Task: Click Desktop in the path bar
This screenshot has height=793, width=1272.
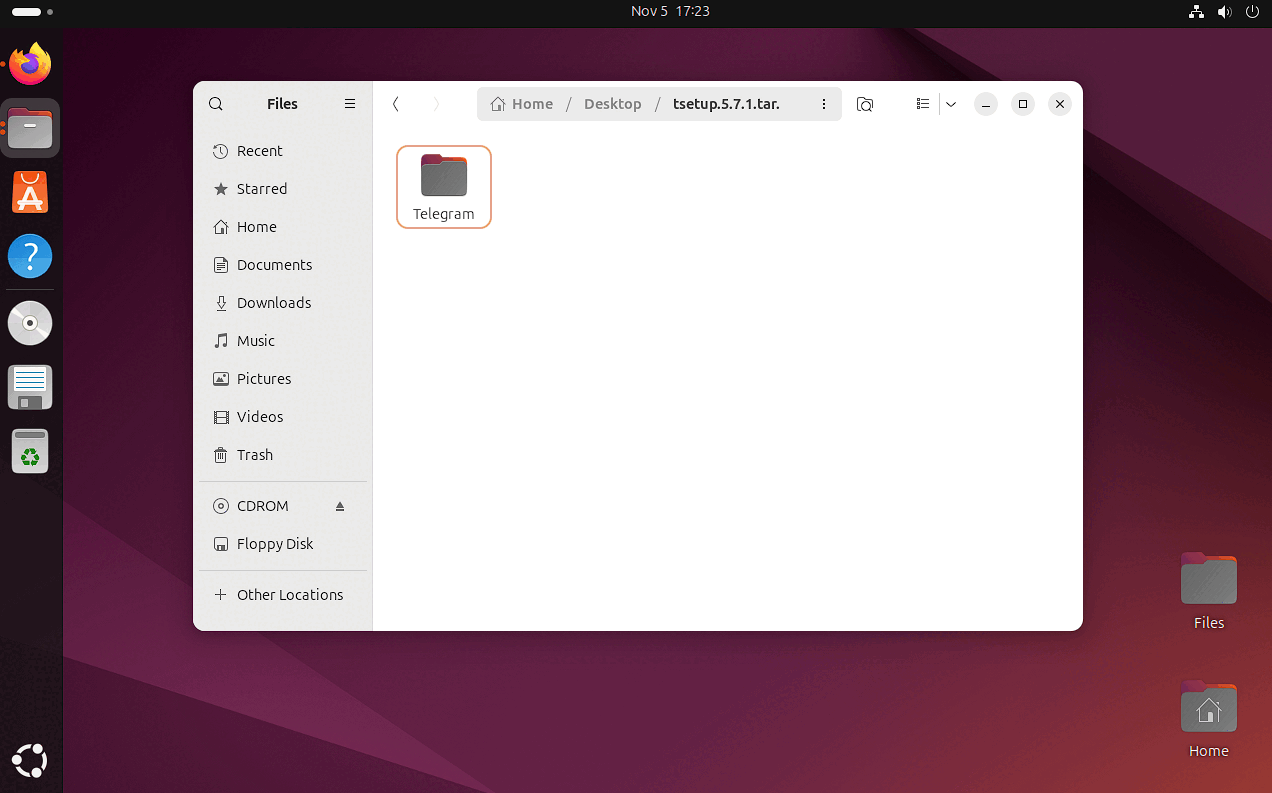Action: [x=613, y=104]
